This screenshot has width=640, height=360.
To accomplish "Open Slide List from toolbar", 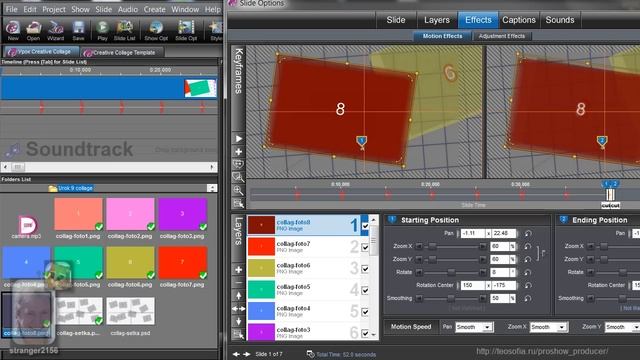I will tap(124, 30).
